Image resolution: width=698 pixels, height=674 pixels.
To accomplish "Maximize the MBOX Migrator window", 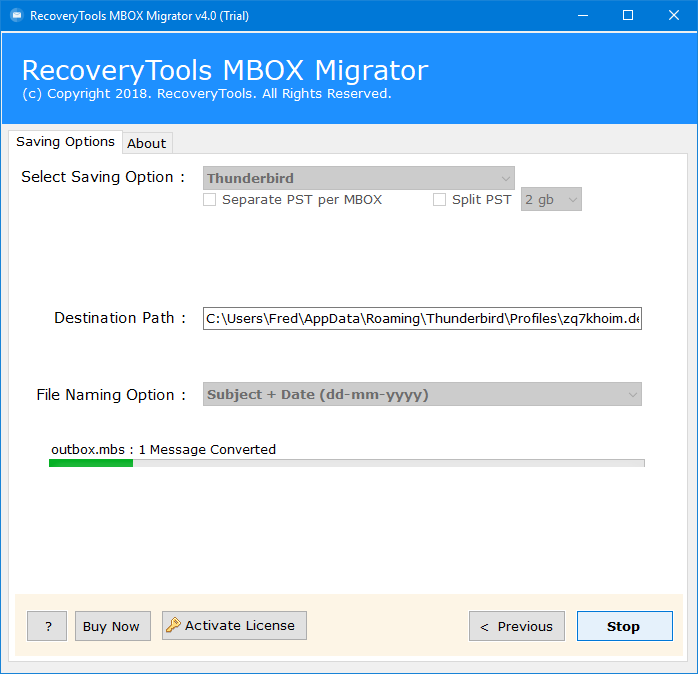I will tap(628, 16).
